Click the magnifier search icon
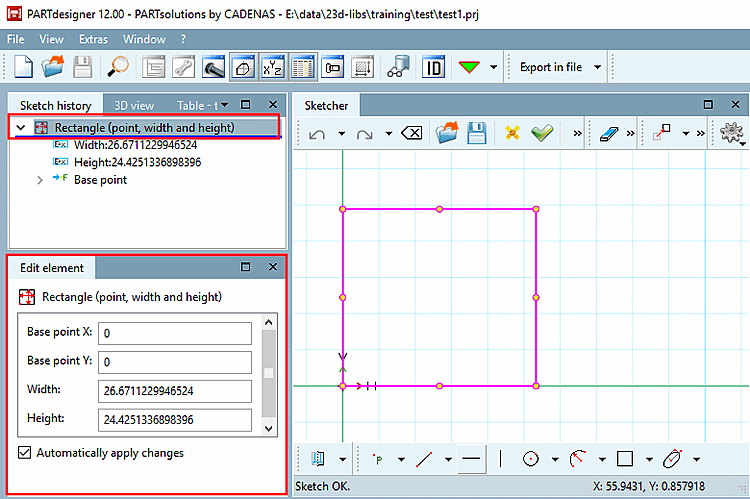The height and width of the screenshot is (499, 750). (x=118, y=67)
